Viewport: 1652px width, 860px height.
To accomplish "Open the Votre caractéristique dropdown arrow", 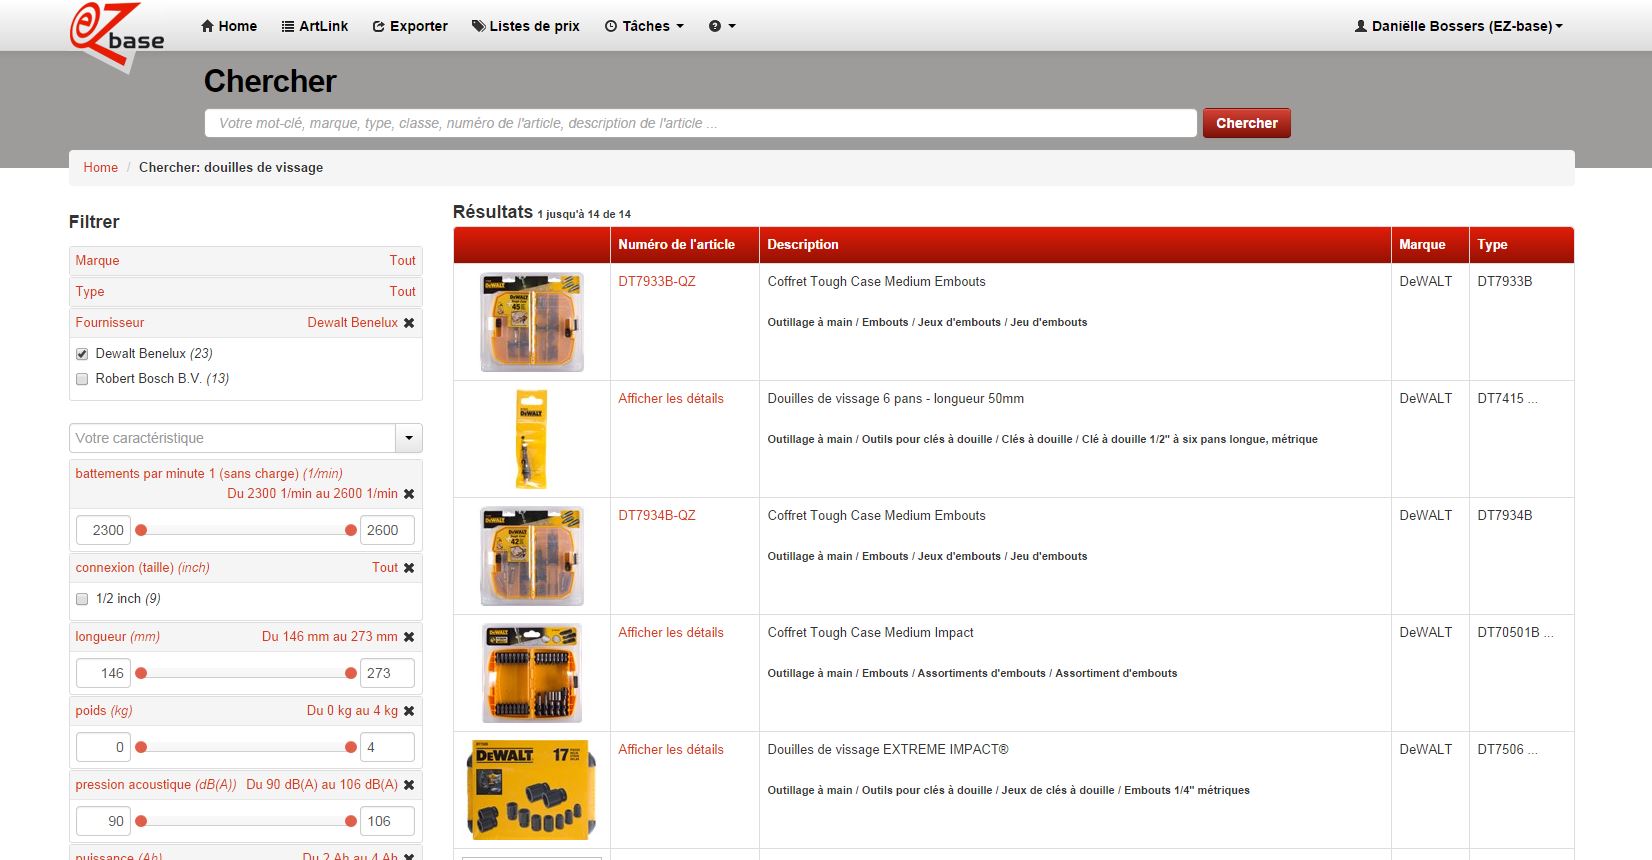I will coord(409,438).
